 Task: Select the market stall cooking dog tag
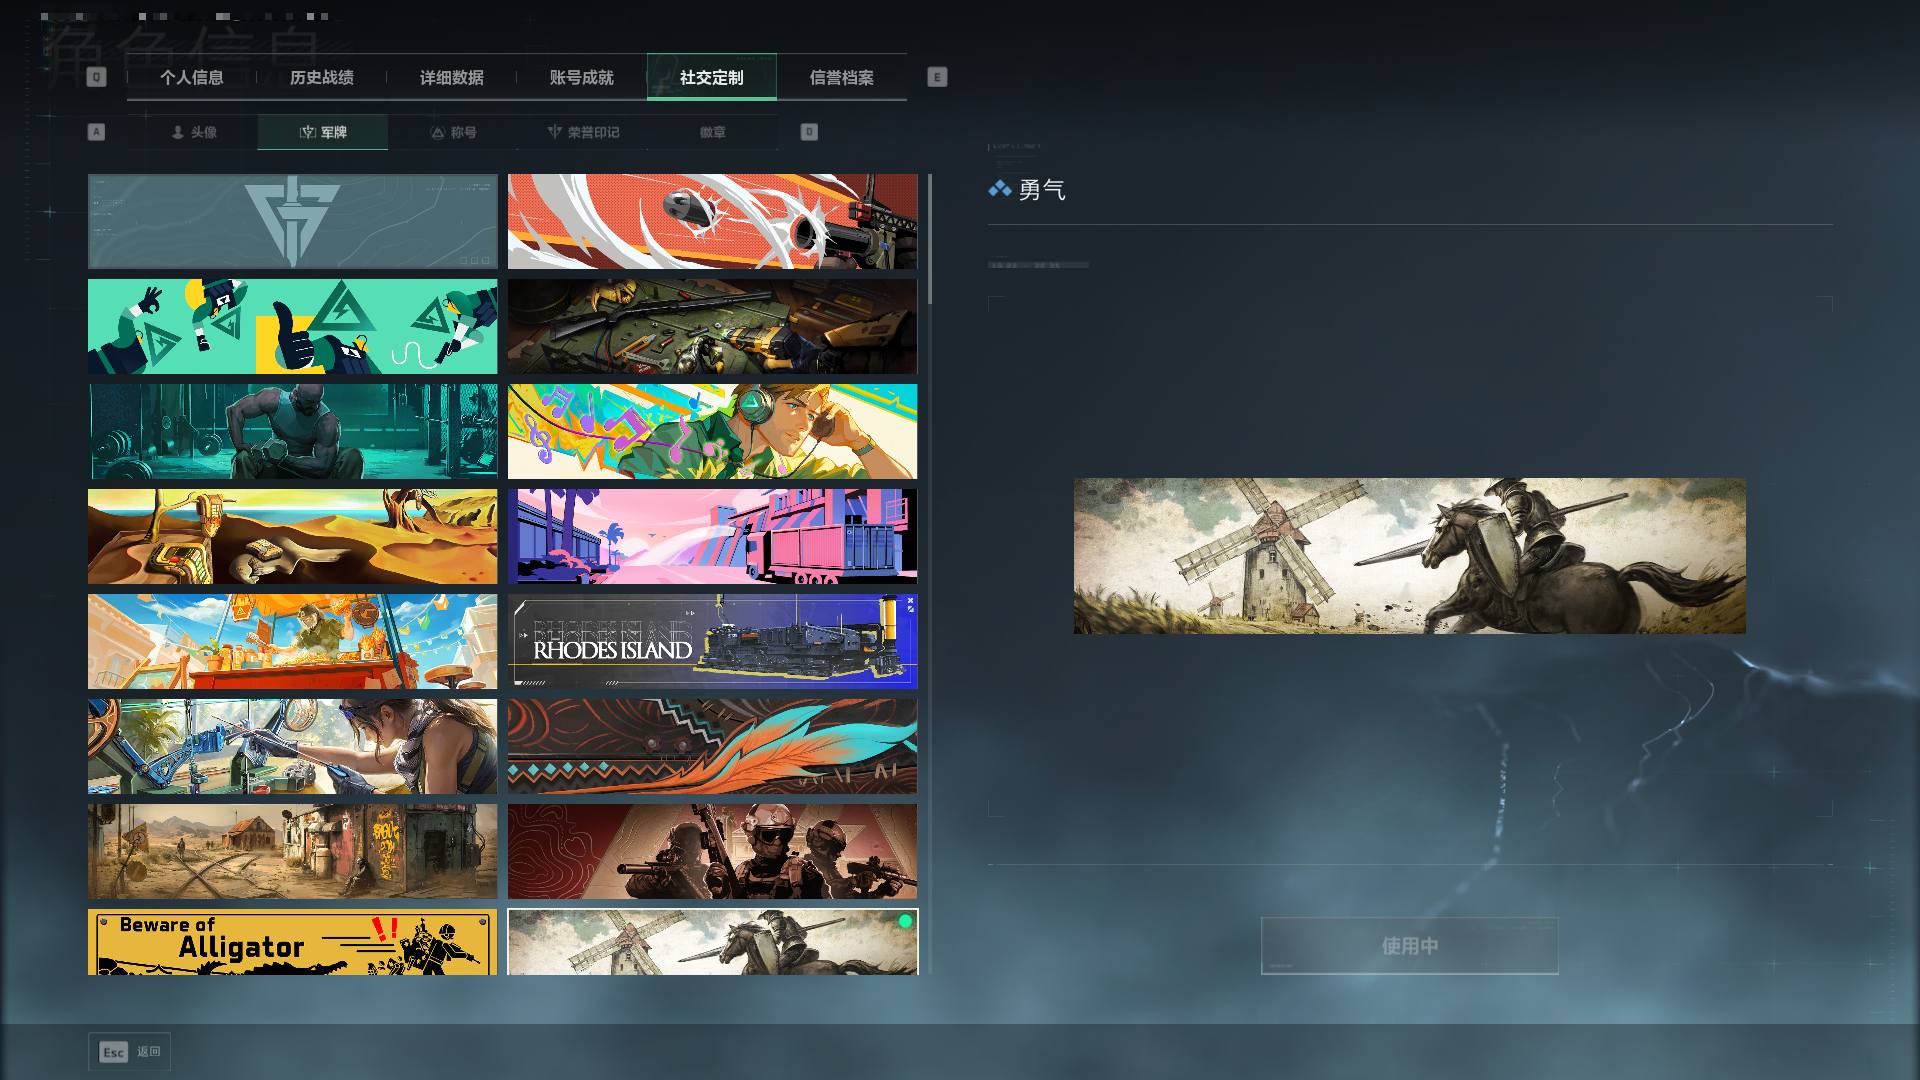pos(293,642)
